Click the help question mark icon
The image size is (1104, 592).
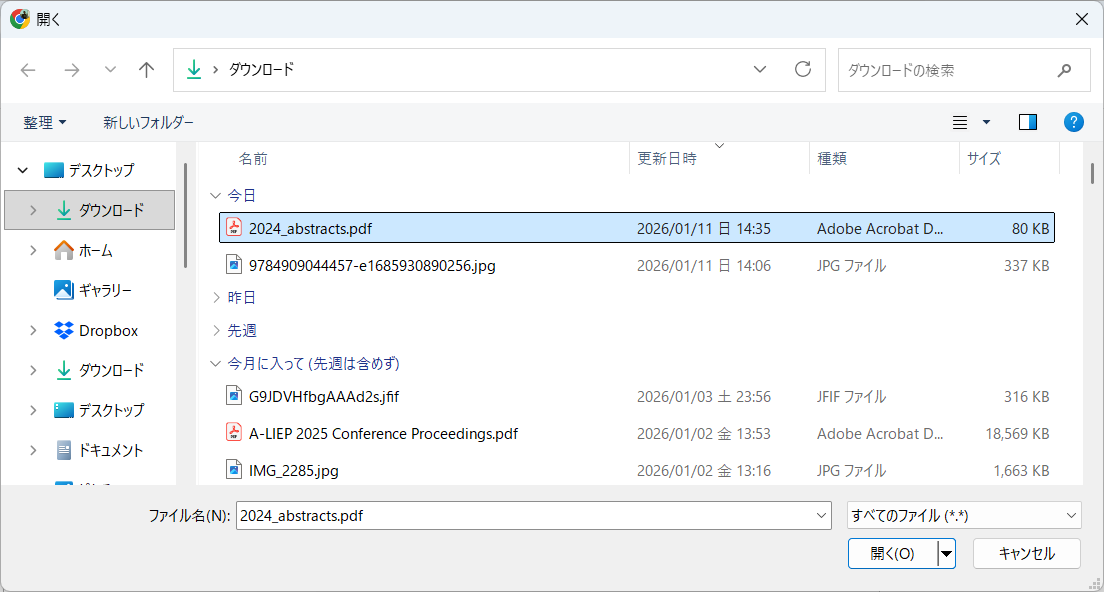point(1074,122)
